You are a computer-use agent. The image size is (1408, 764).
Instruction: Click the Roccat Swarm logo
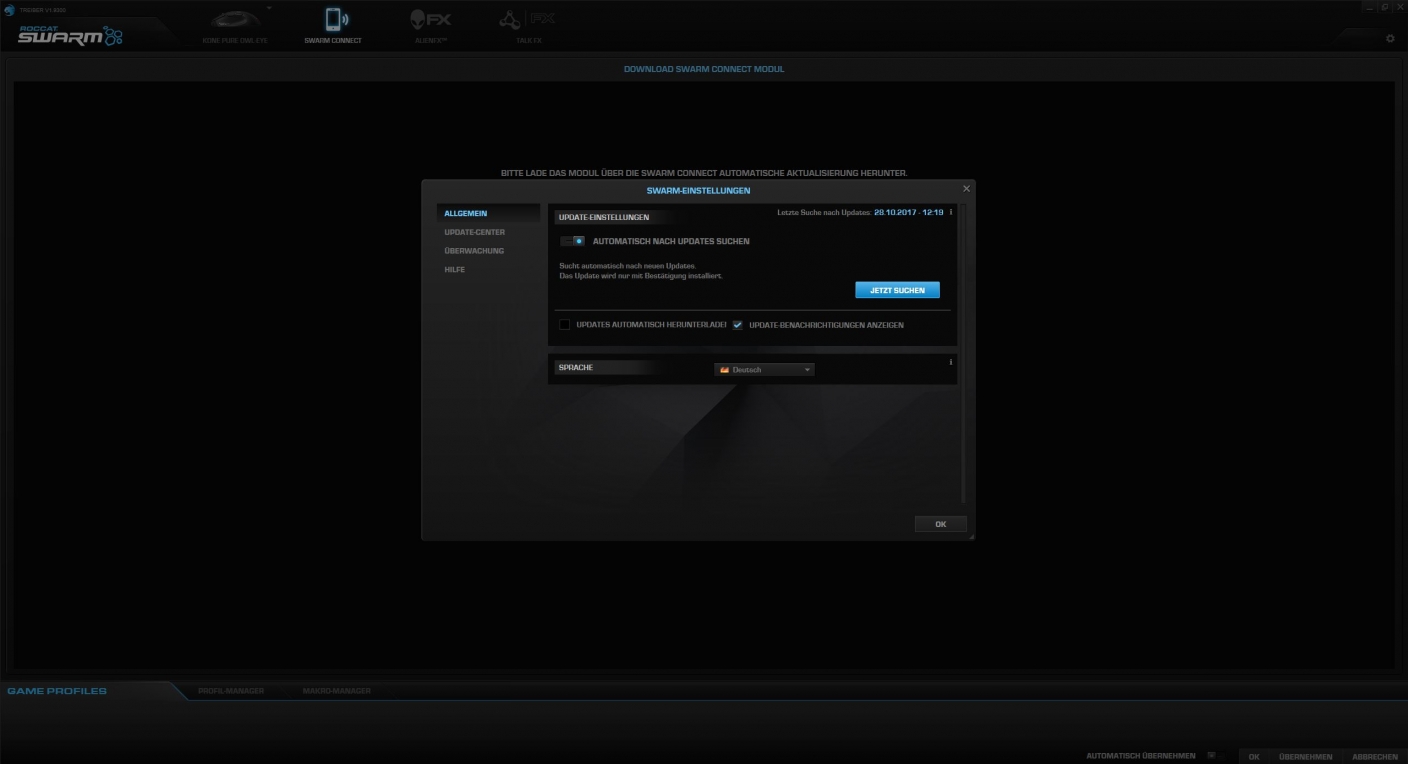point(70,36)
